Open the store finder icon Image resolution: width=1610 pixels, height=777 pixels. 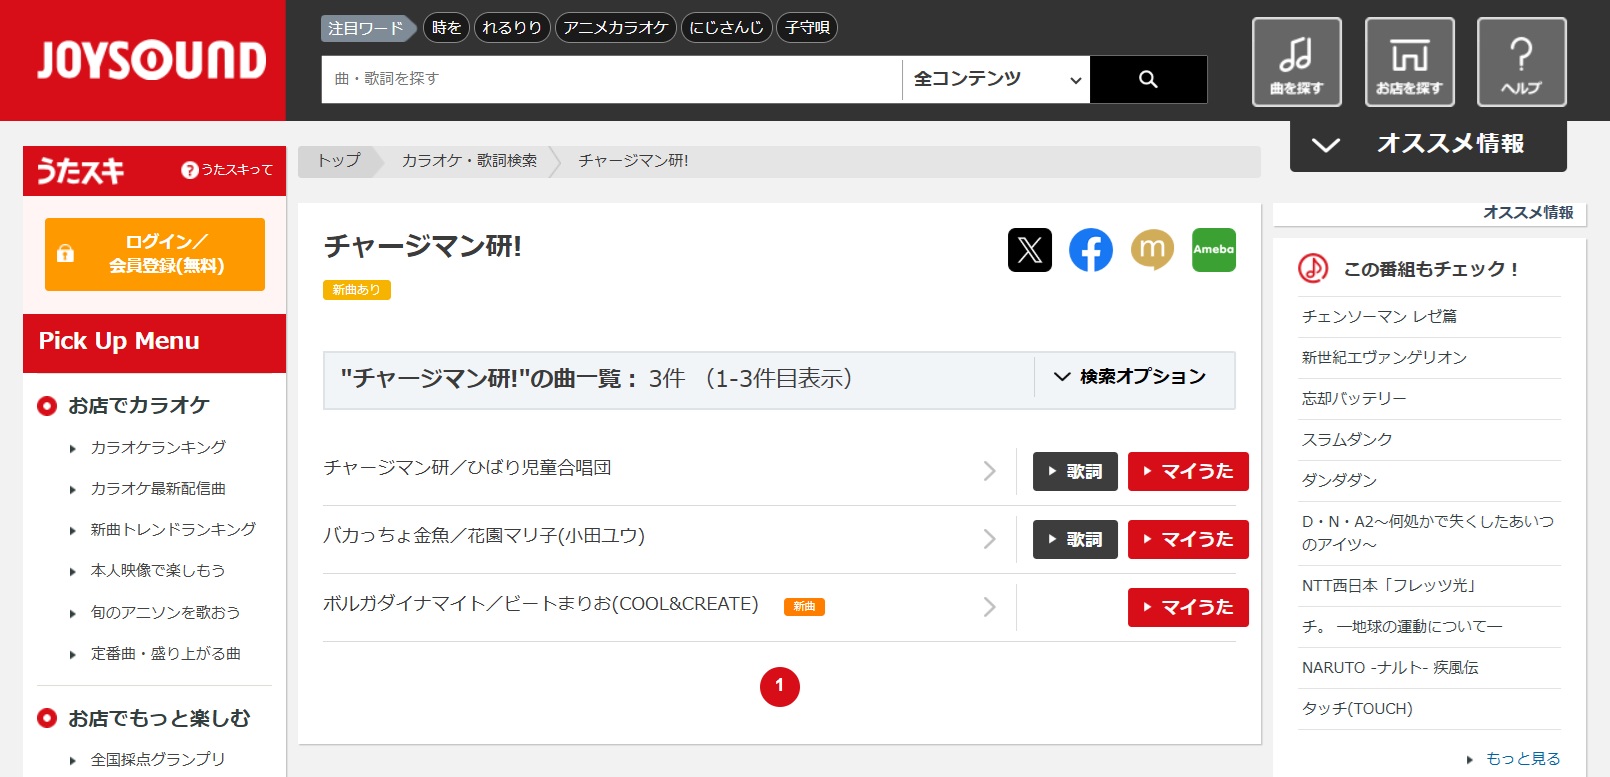(1409, 62)
